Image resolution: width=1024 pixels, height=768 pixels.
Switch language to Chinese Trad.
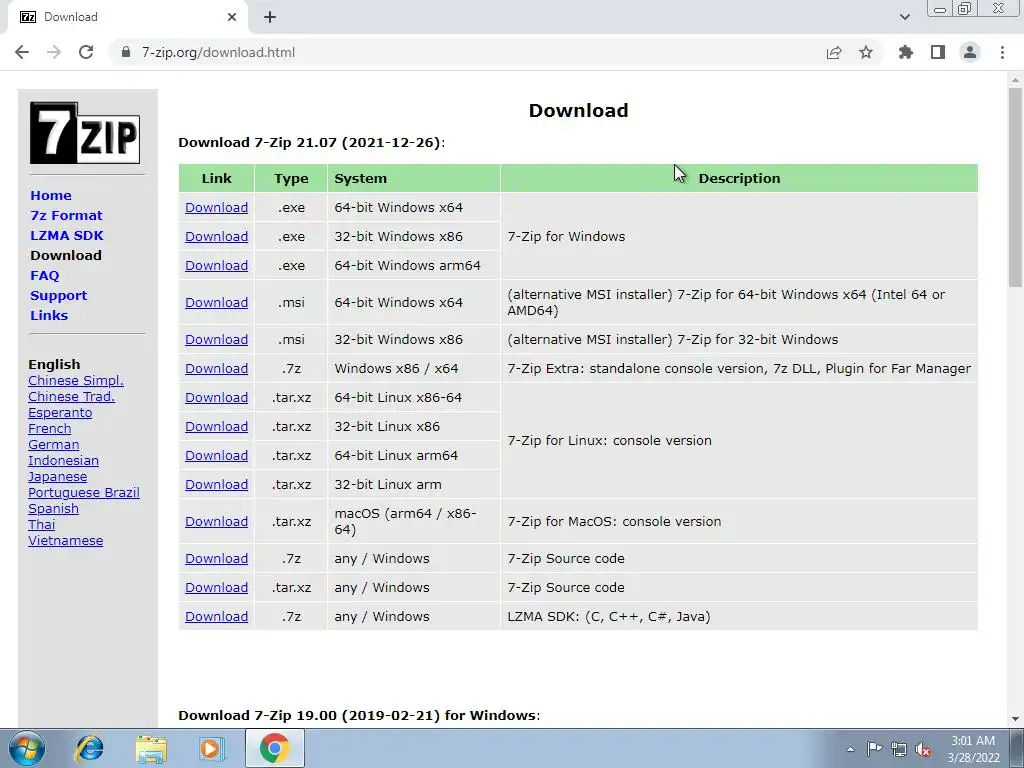click(71, 396)
